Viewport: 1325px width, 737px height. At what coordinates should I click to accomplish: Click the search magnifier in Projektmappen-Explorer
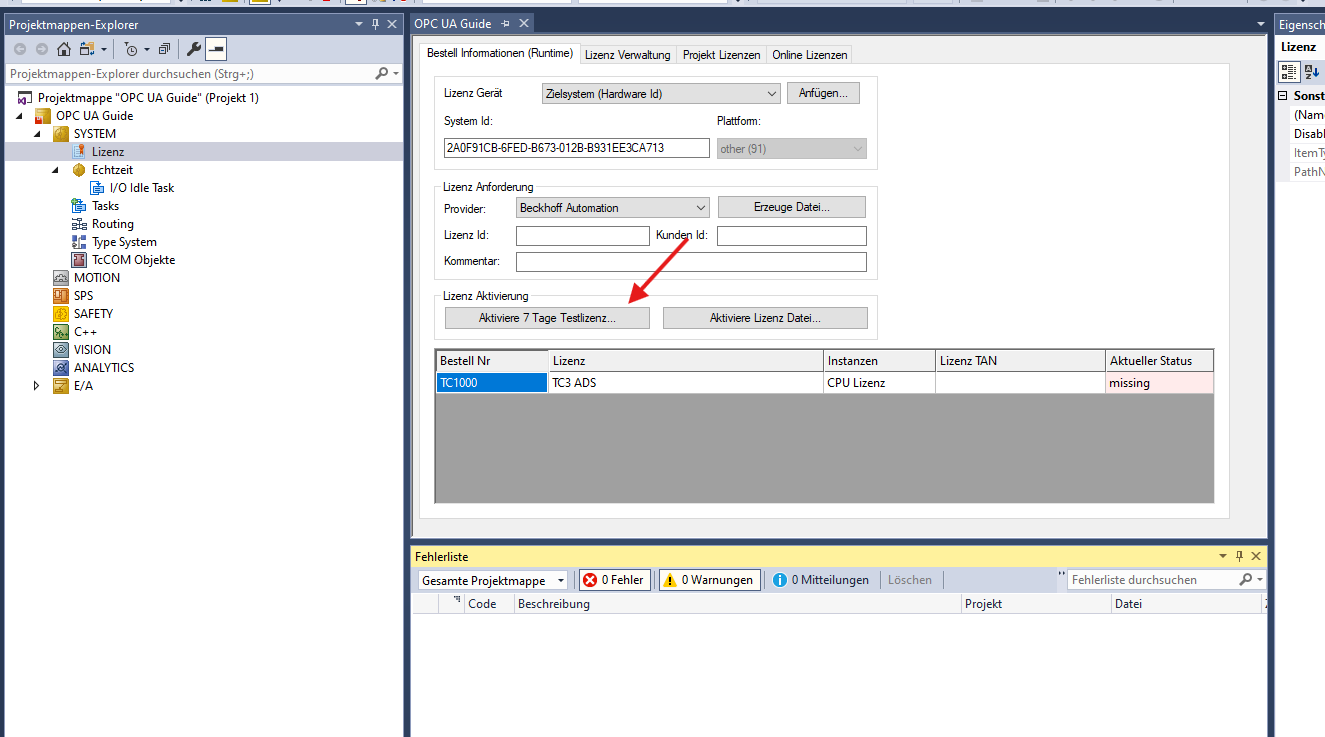382,74
